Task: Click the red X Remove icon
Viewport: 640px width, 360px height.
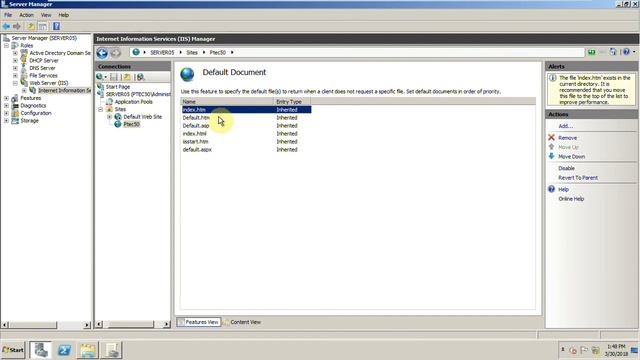Action: pos(551,138)
